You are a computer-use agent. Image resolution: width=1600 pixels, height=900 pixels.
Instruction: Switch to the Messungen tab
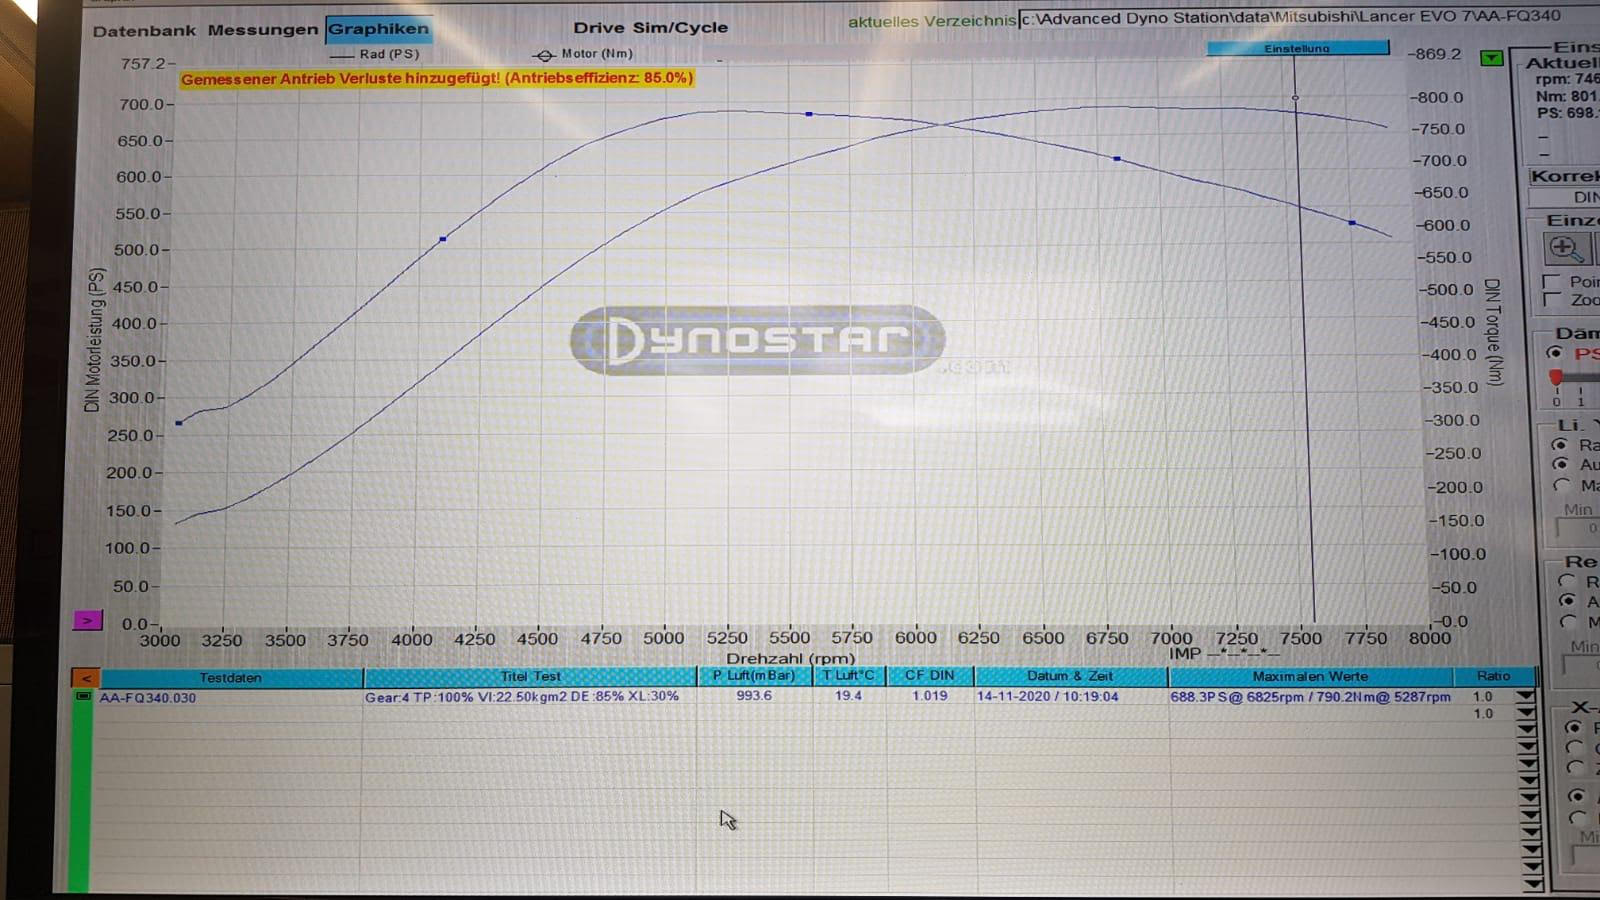(262, 30)
